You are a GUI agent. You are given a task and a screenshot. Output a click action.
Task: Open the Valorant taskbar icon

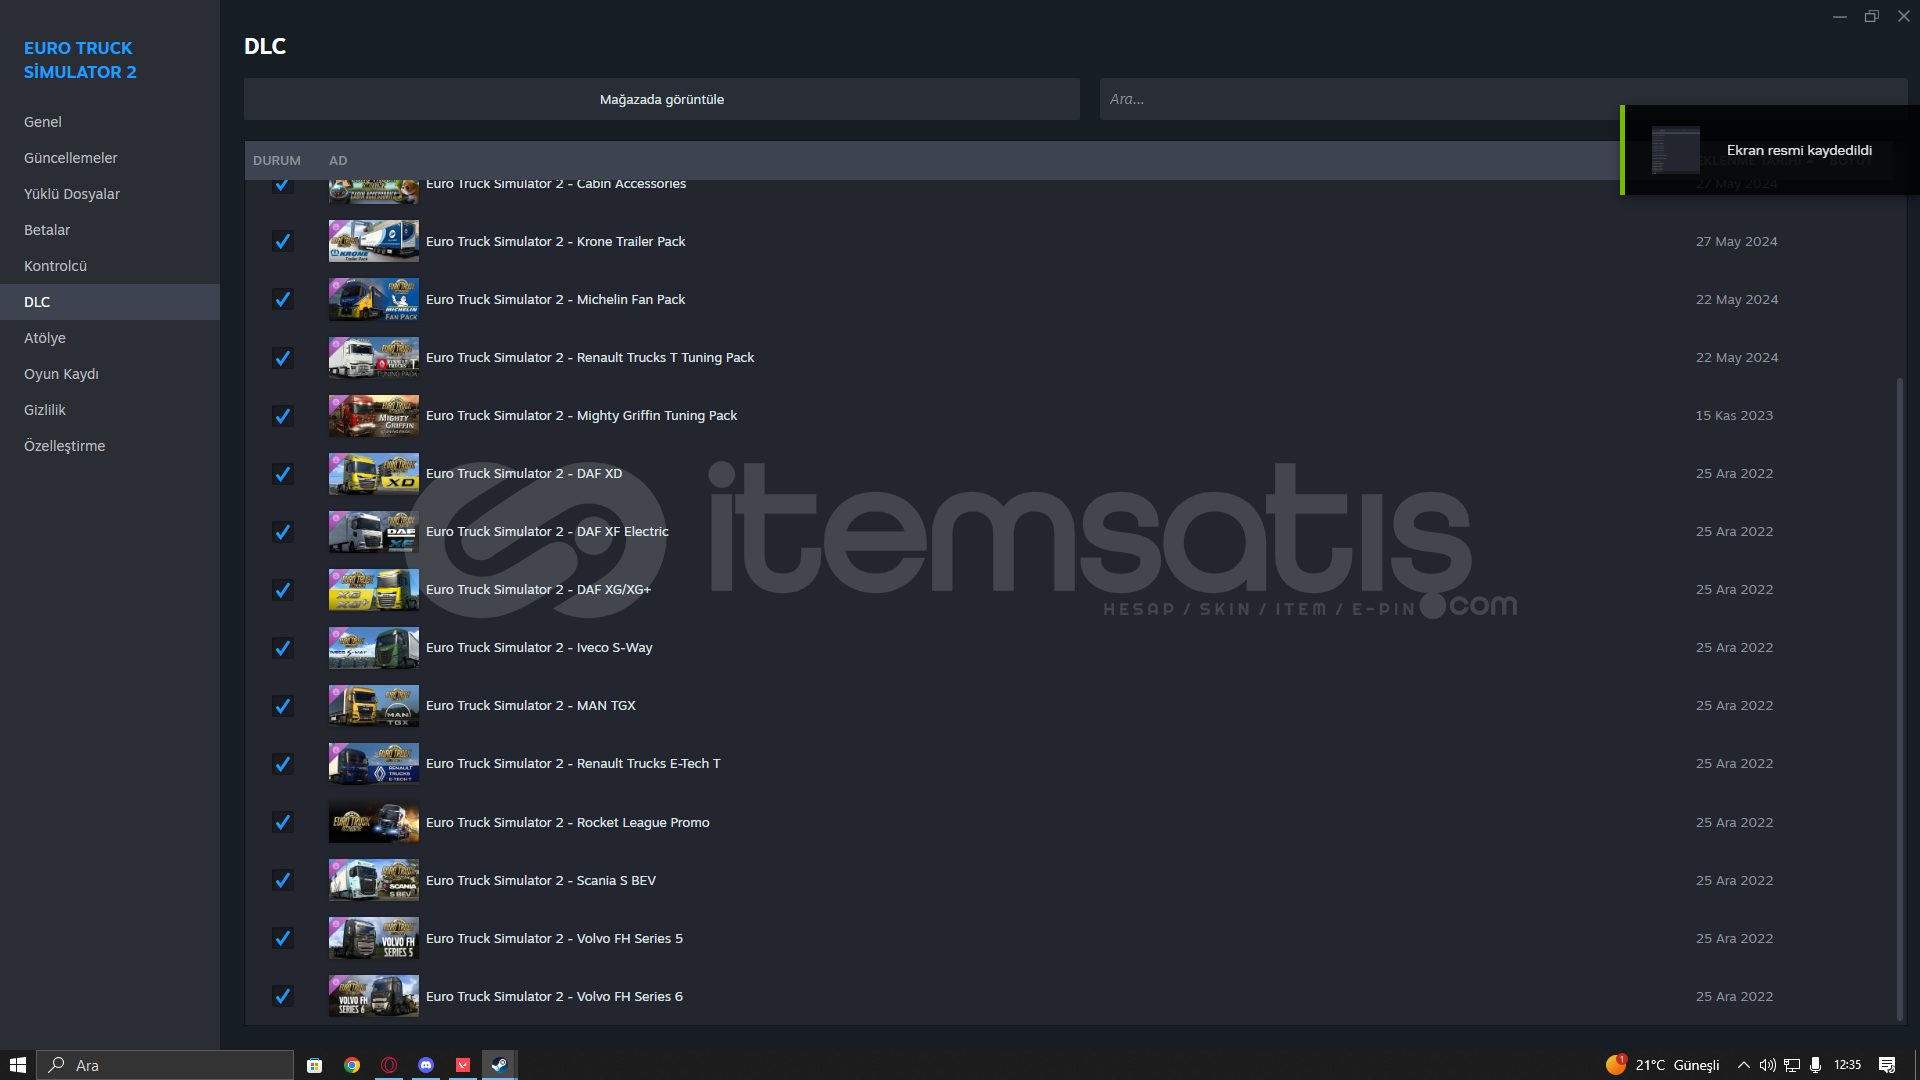463,1065
